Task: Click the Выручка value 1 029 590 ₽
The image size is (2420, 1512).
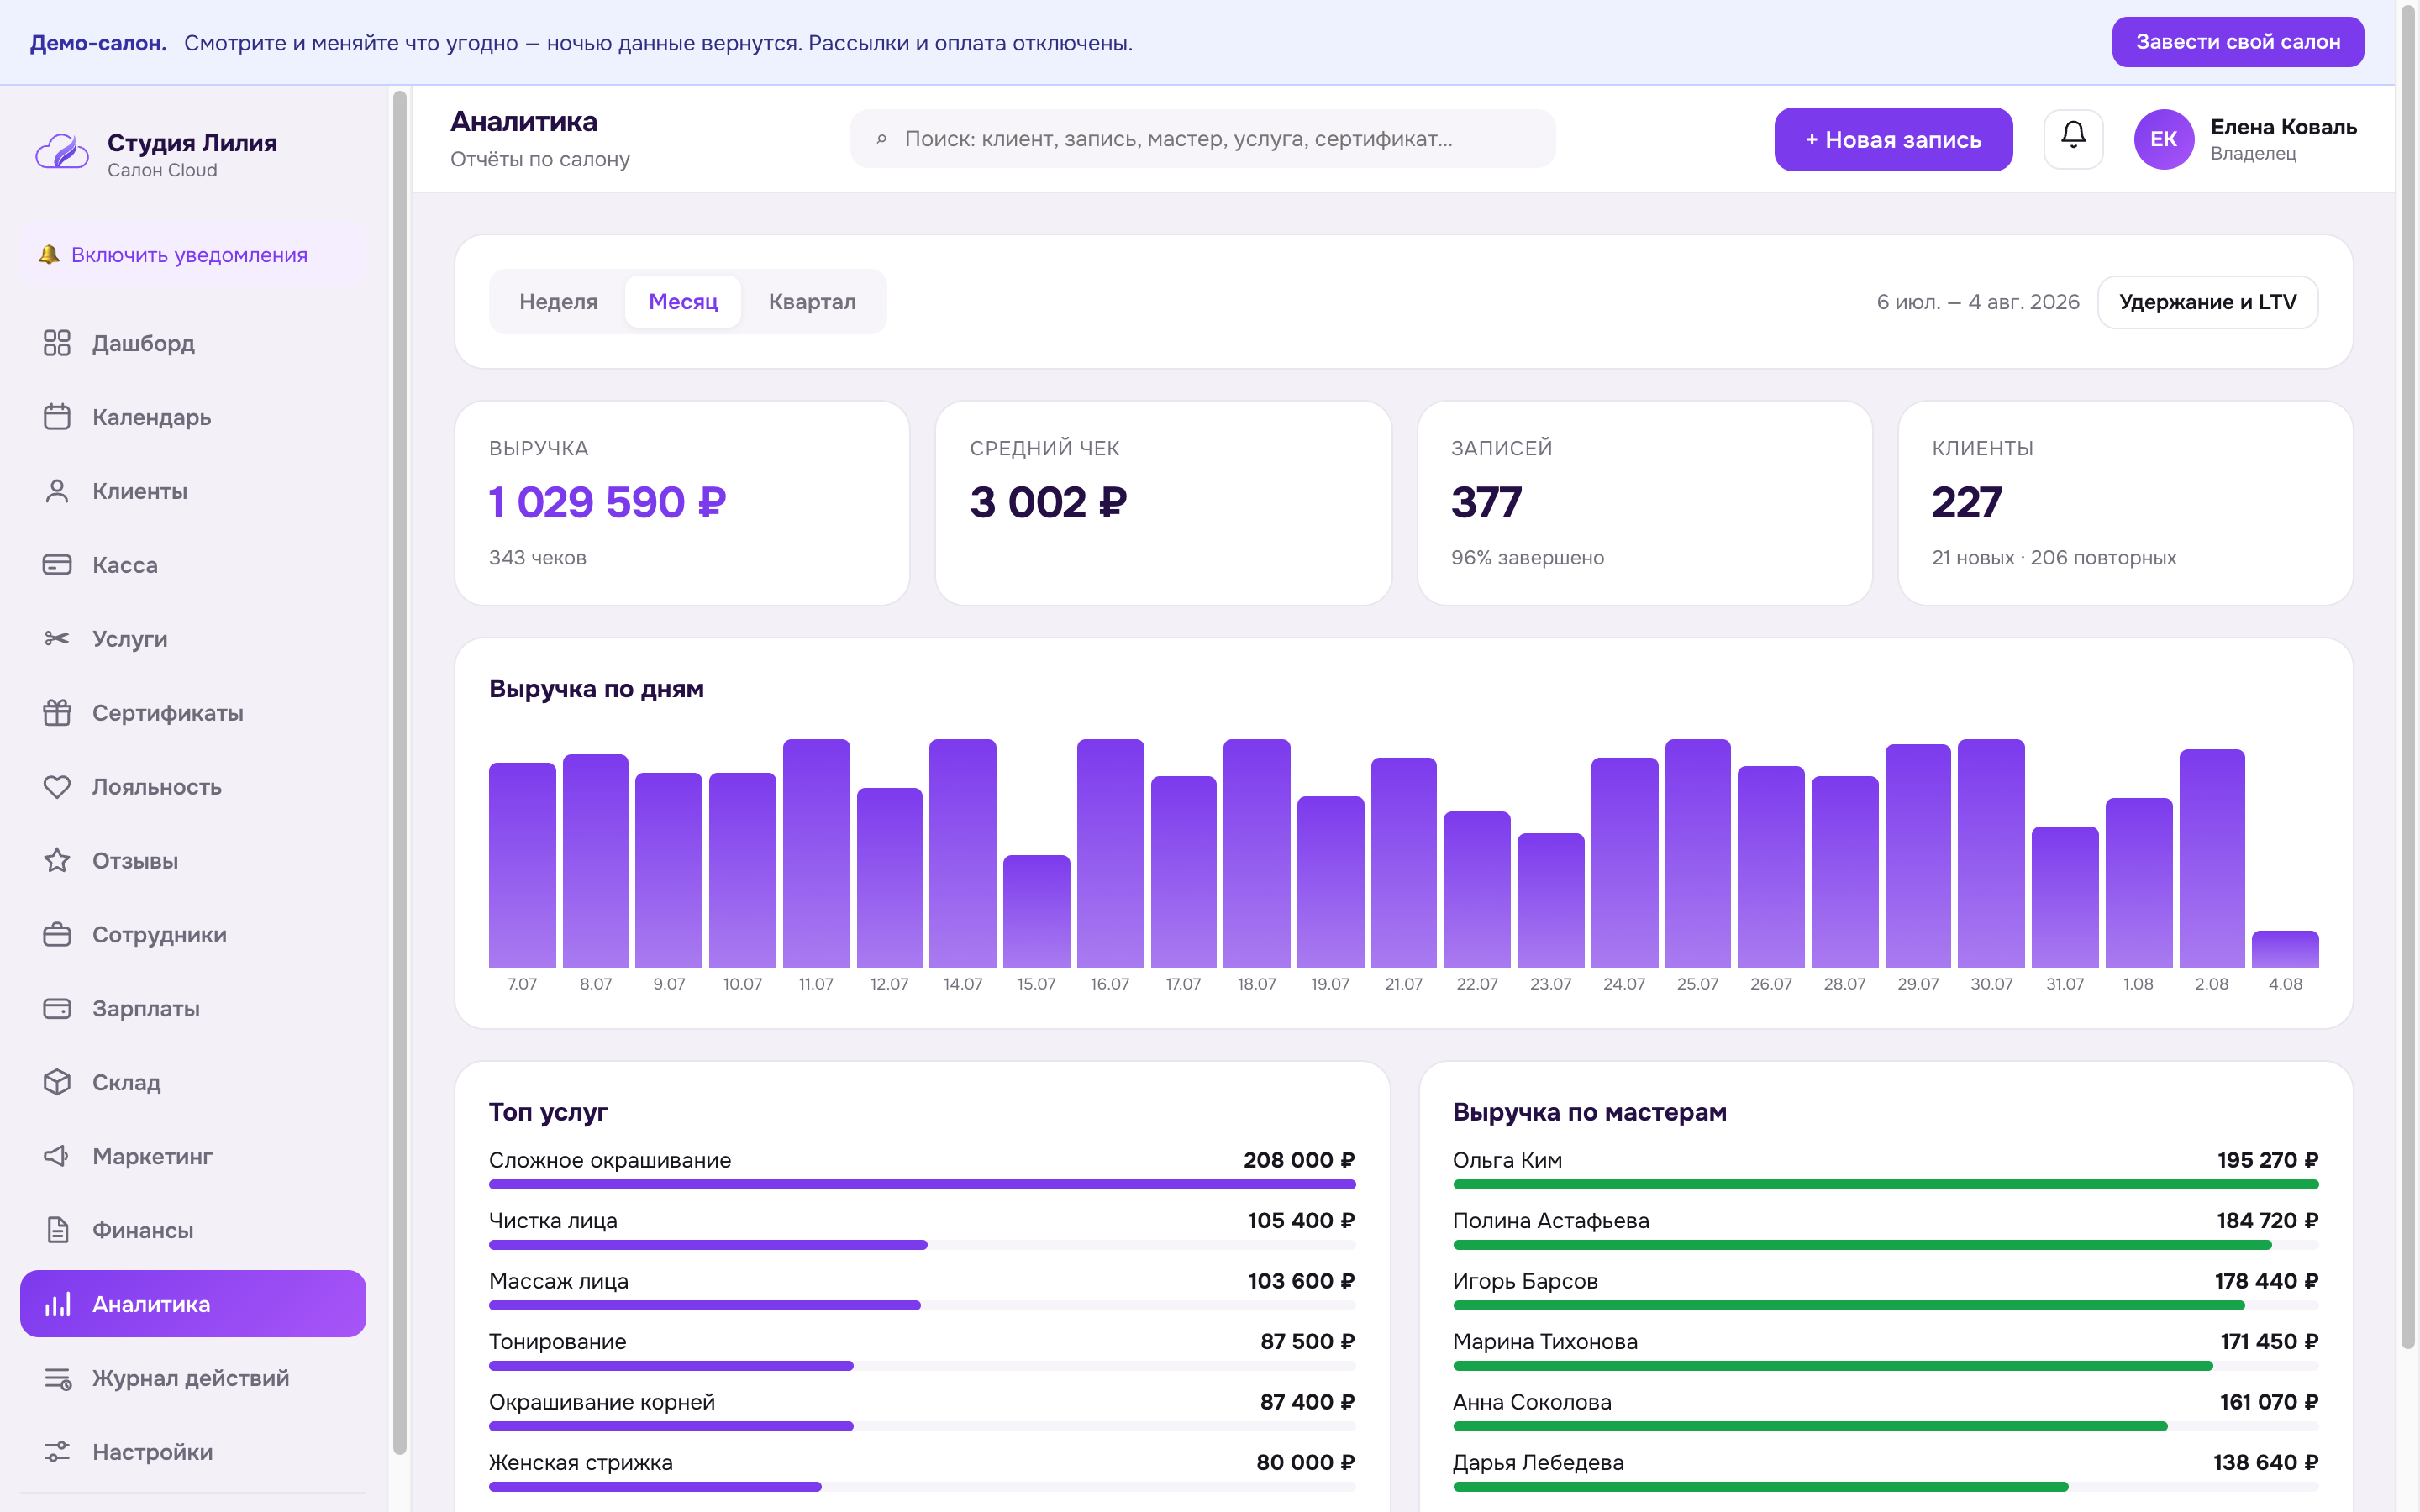Action: click(x=607, y=502)
